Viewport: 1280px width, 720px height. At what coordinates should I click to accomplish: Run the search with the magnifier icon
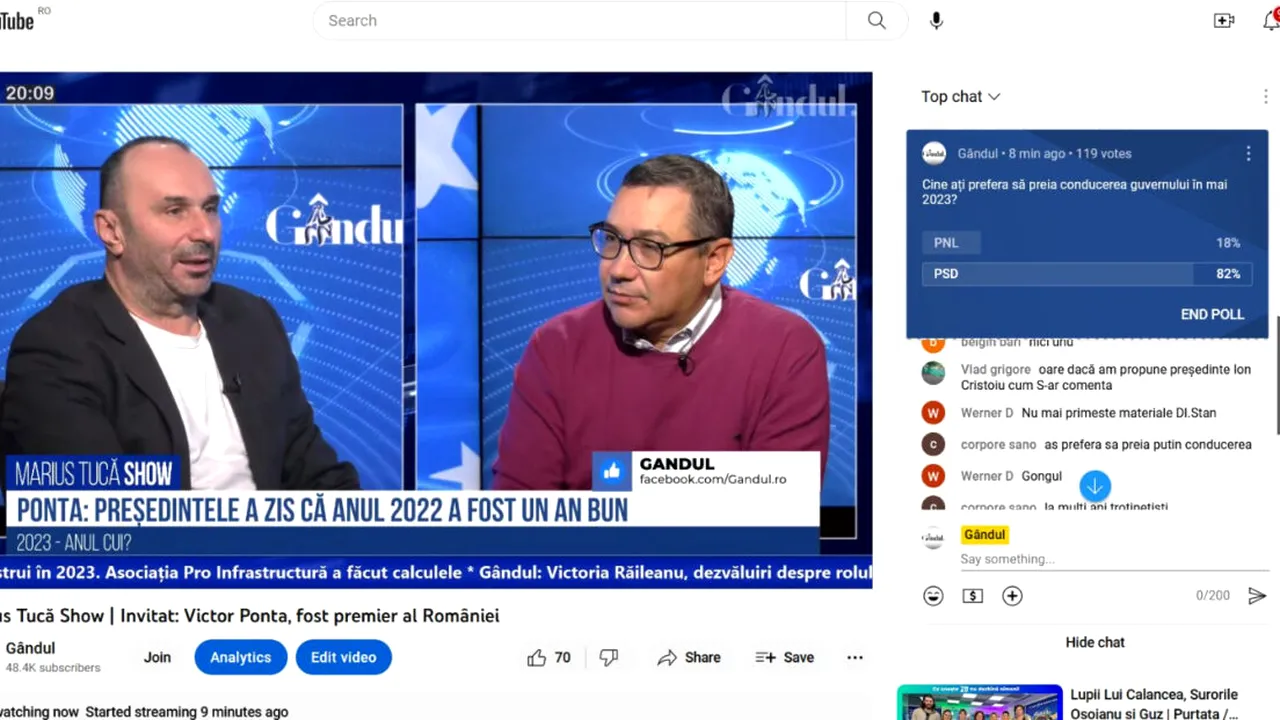[x=876, y=20]
